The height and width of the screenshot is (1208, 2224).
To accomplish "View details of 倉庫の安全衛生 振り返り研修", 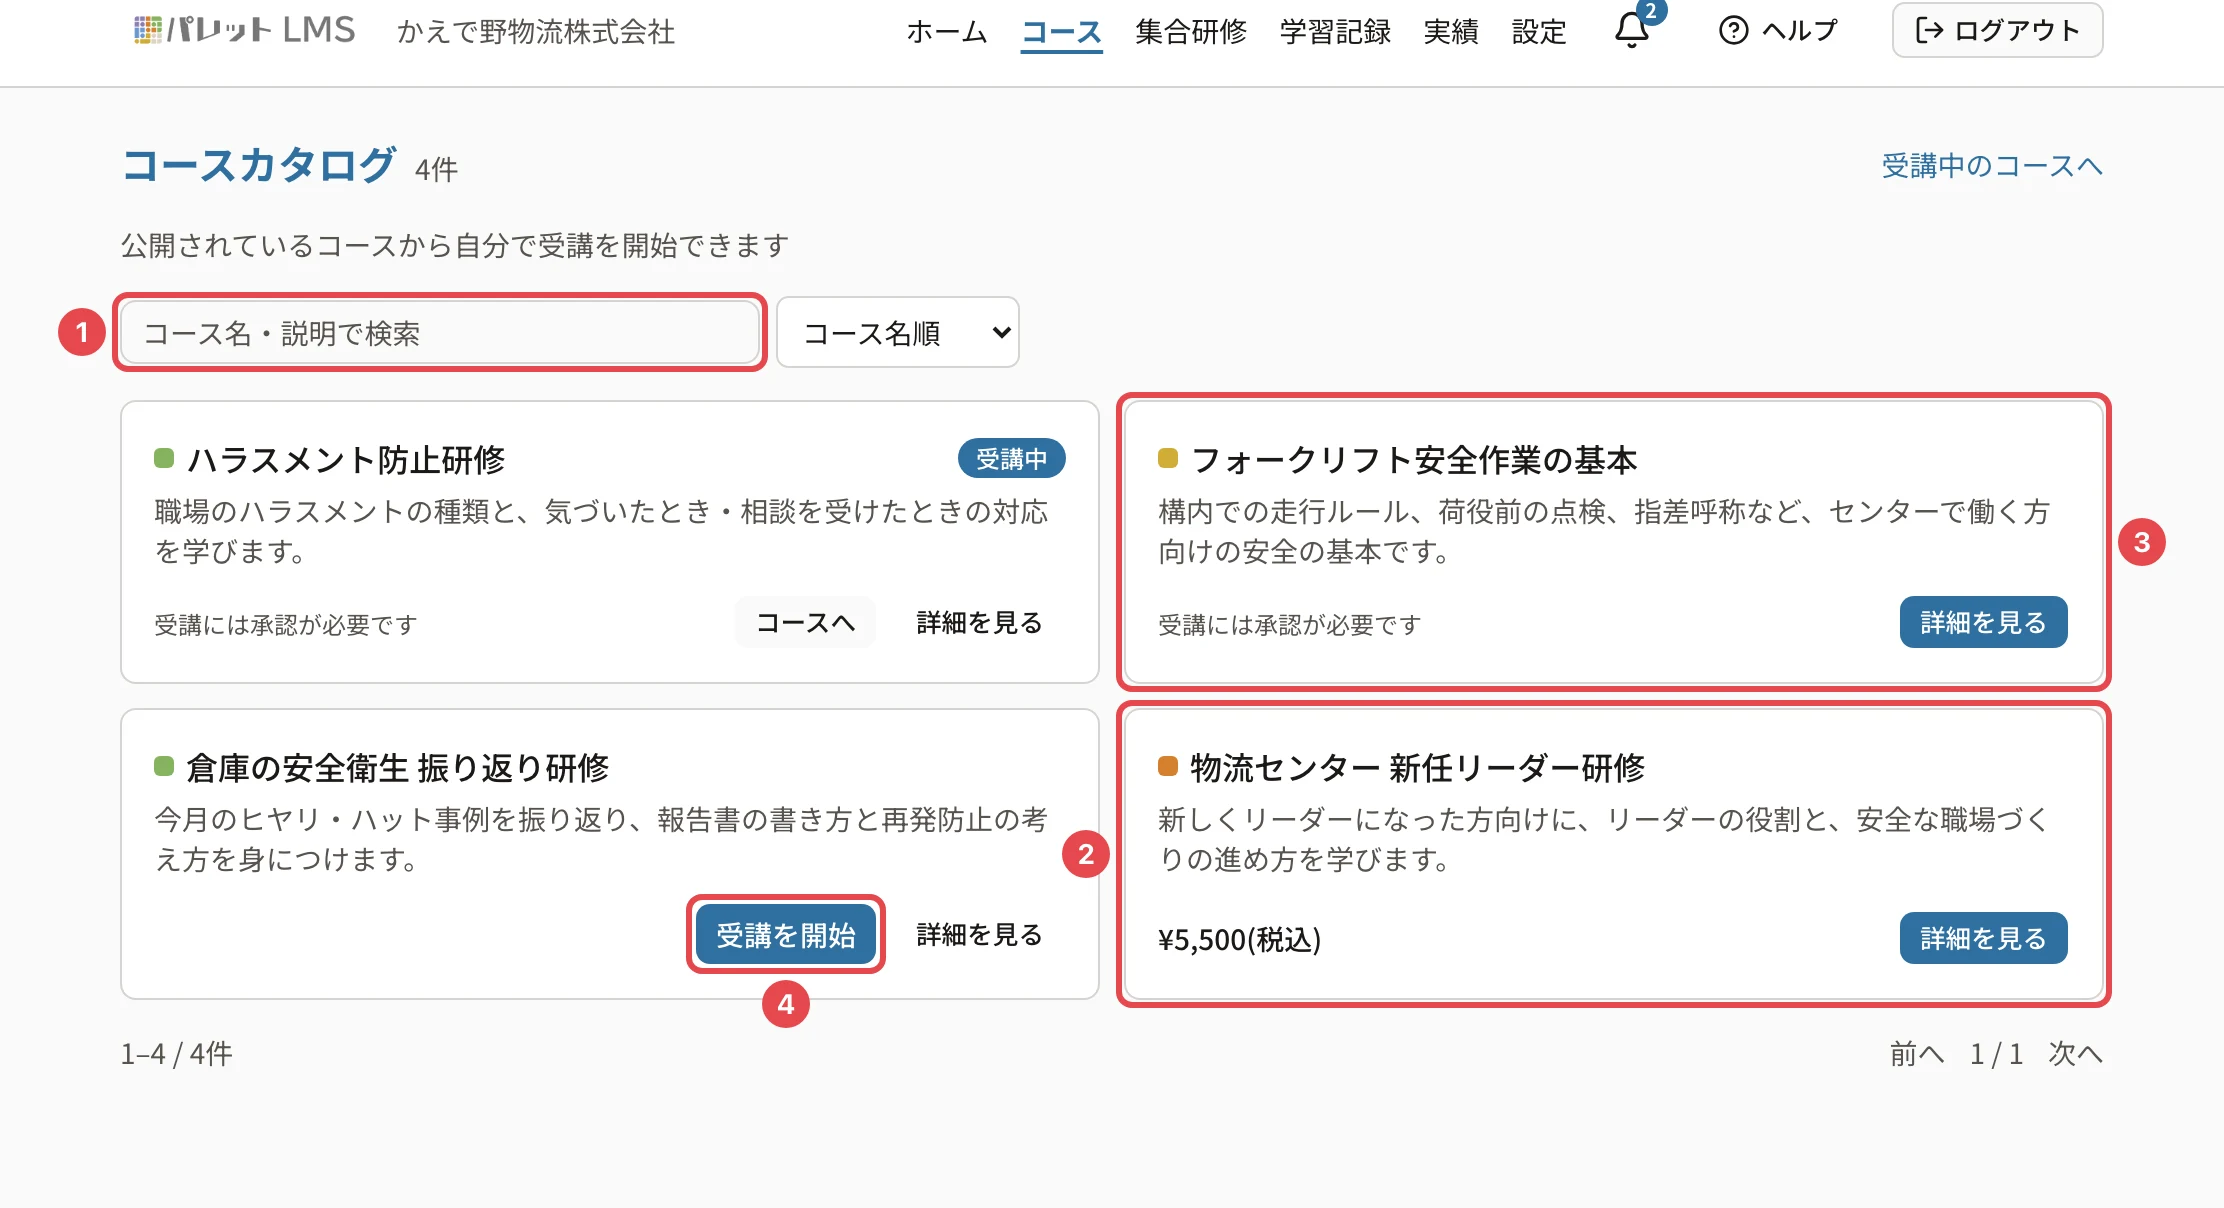I will [979, 934].
